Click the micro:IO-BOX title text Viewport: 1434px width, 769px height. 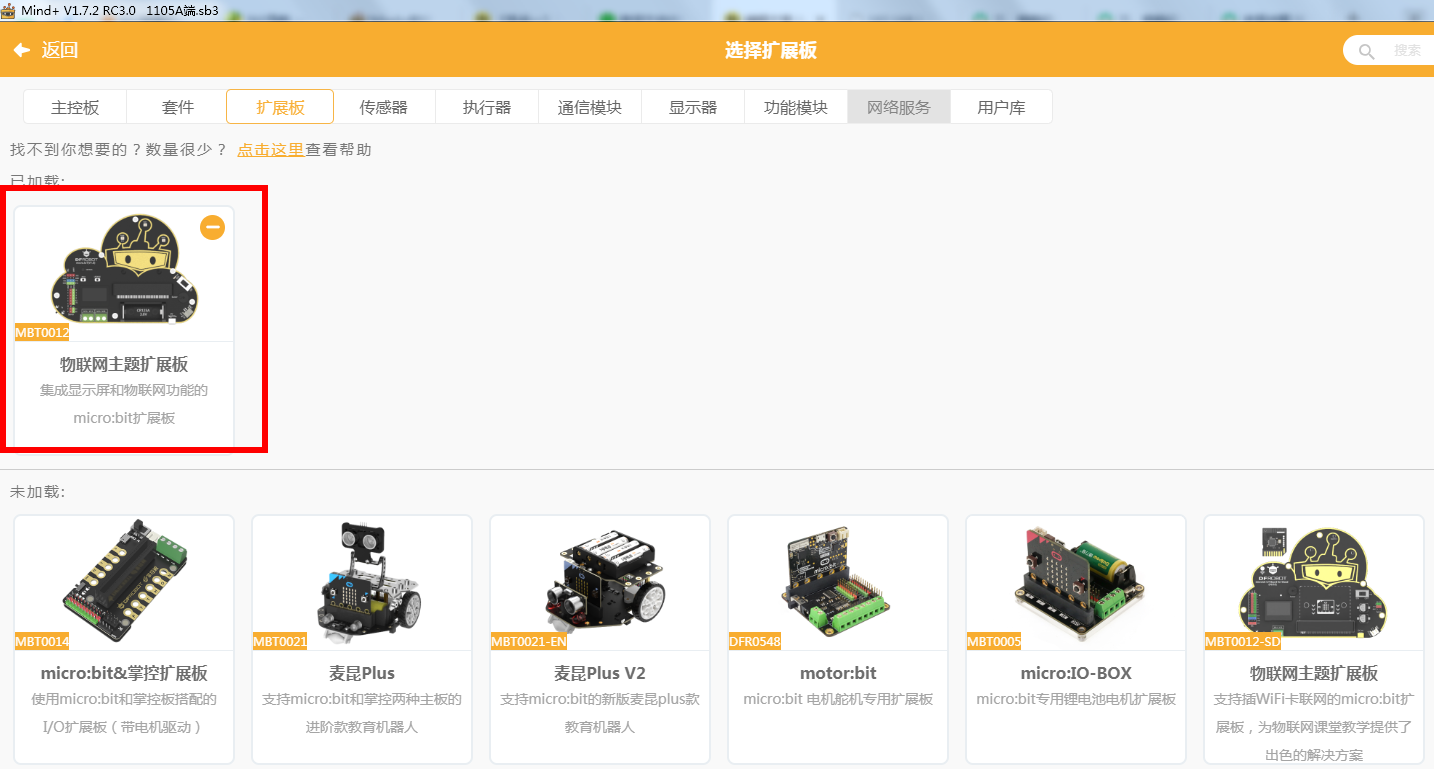[x=1076, y=673]
